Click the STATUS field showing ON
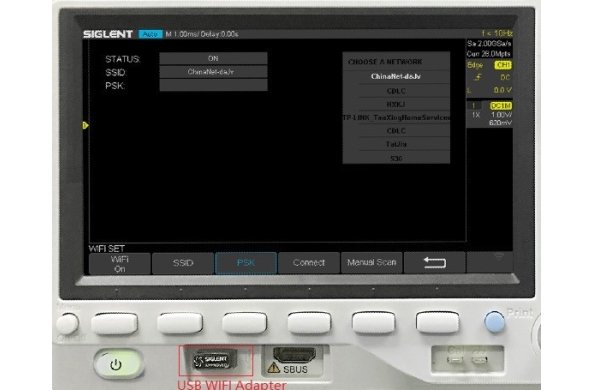This screenshot has height=390, width=600. 213,59
